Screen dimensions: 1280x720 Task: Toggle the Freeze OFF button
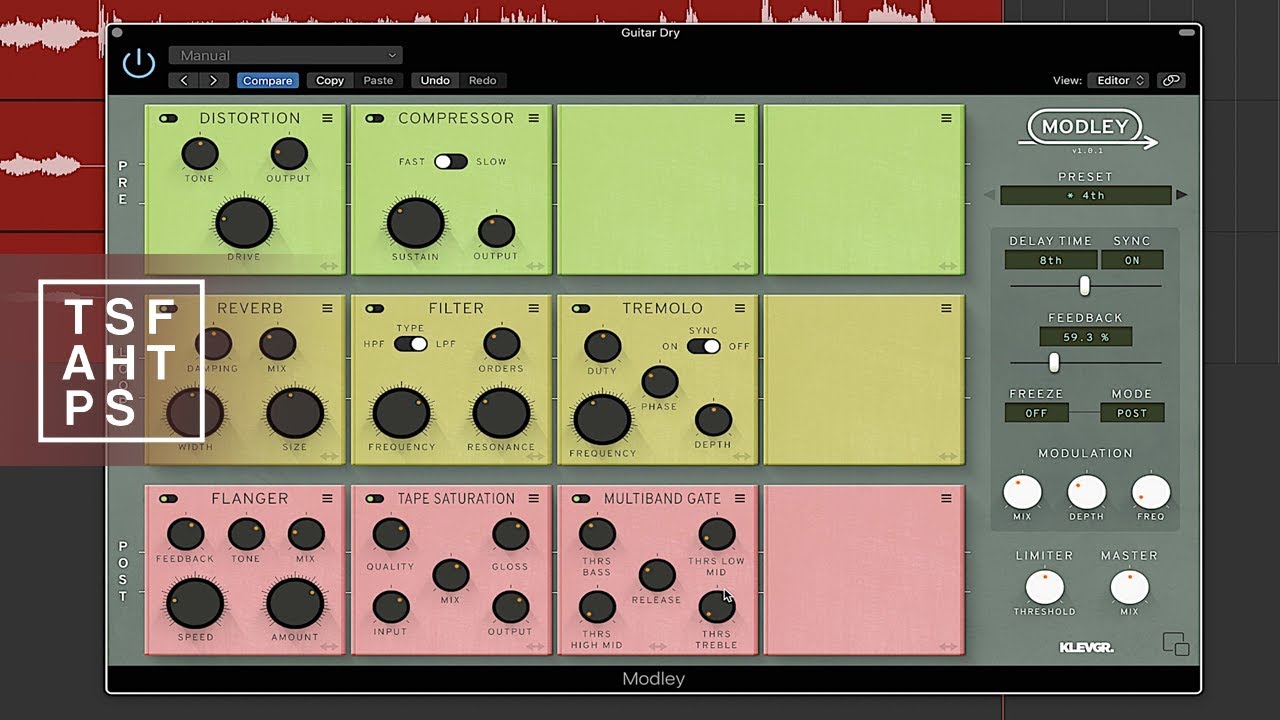1037,413
